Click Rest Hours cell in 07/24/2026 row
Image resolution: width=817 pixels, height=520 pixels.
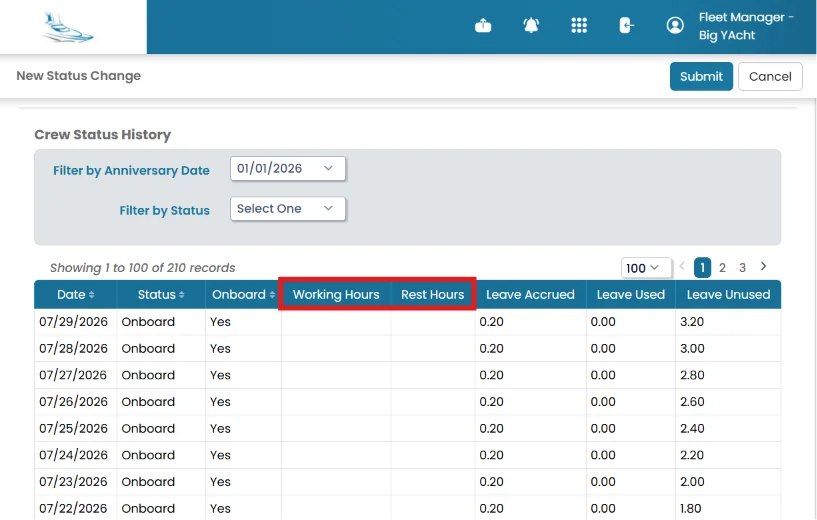pos(432,455)
